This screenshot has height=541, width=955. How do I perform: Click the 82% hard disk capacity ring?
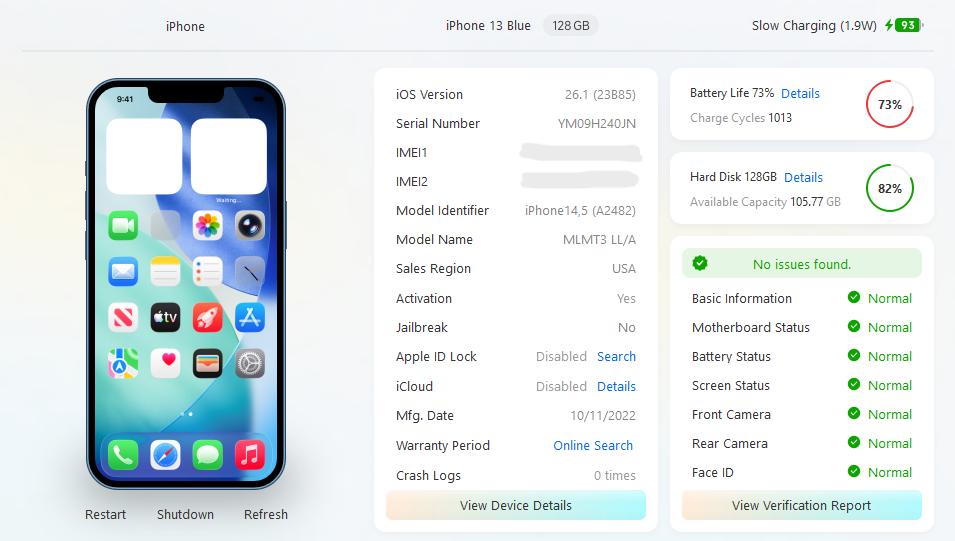point(890,188)
